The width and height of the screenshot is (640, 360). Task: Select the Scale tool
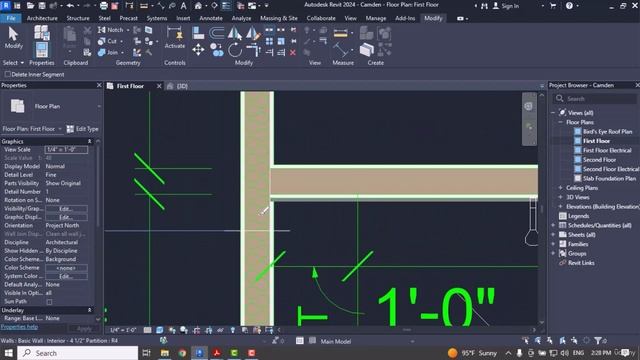tap(281, 41)
